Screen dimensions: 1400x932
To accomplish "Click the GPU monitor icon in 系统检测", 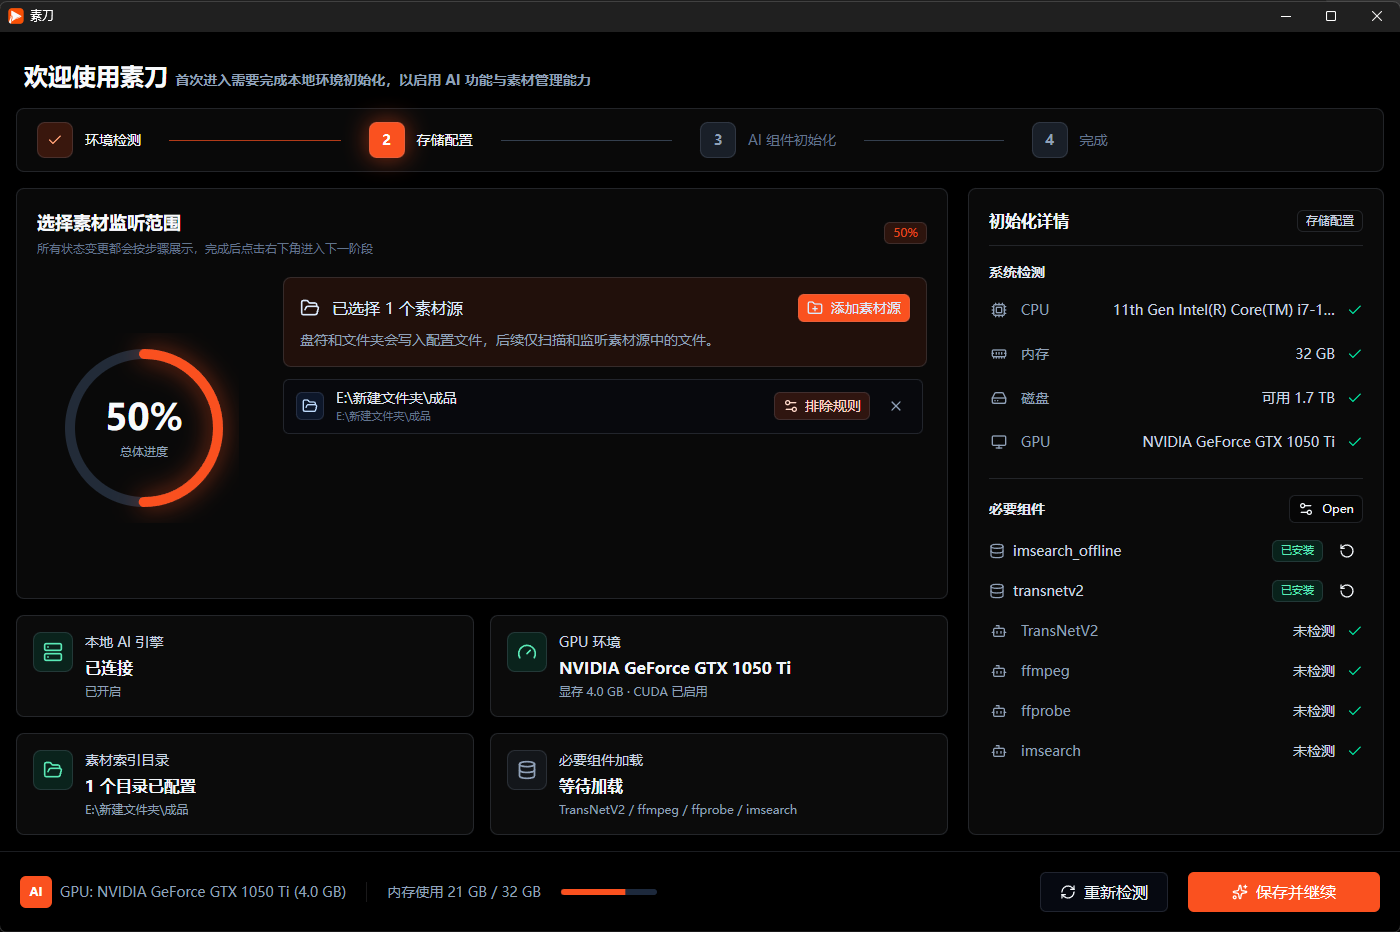I will [x=999, y=442].
